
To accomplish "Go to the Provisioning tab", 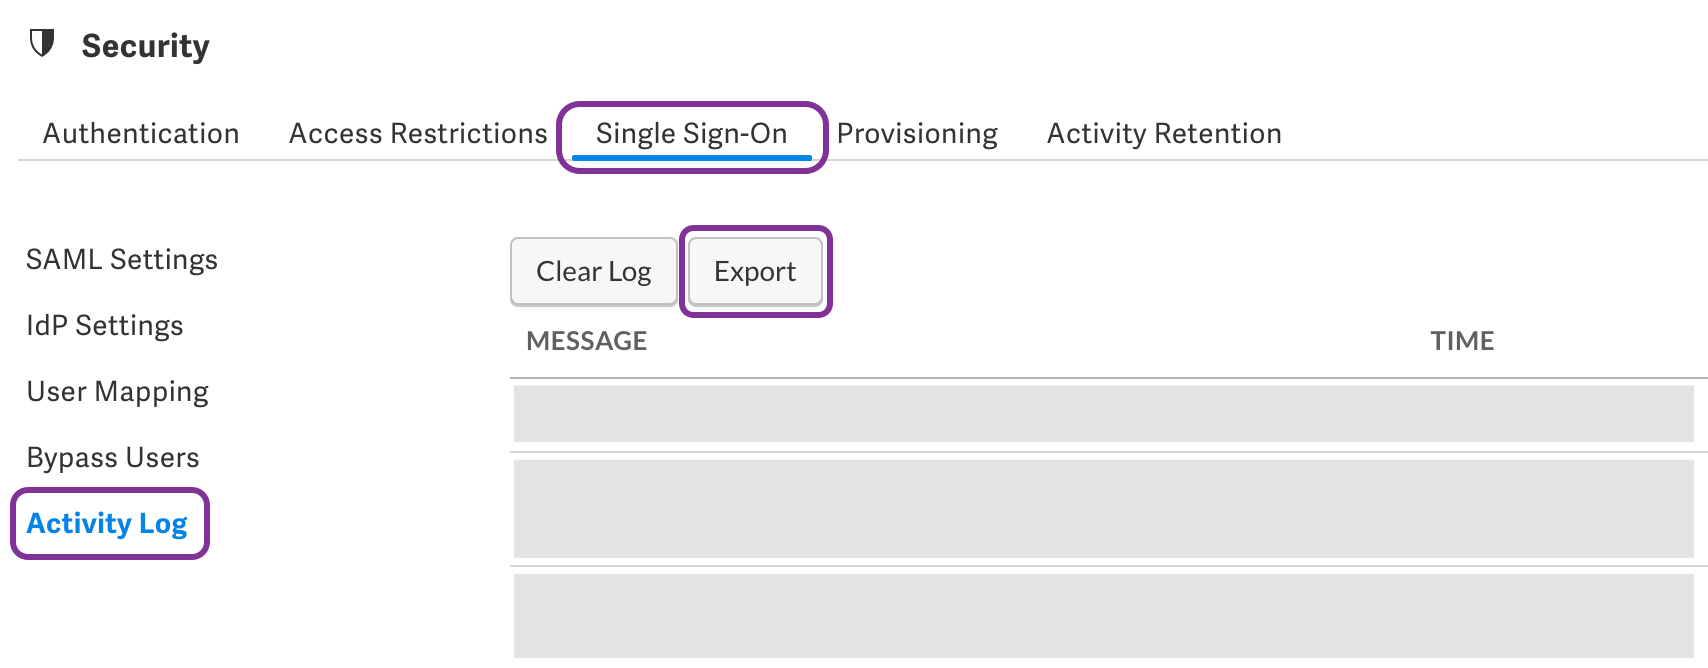I will (917, 134).
